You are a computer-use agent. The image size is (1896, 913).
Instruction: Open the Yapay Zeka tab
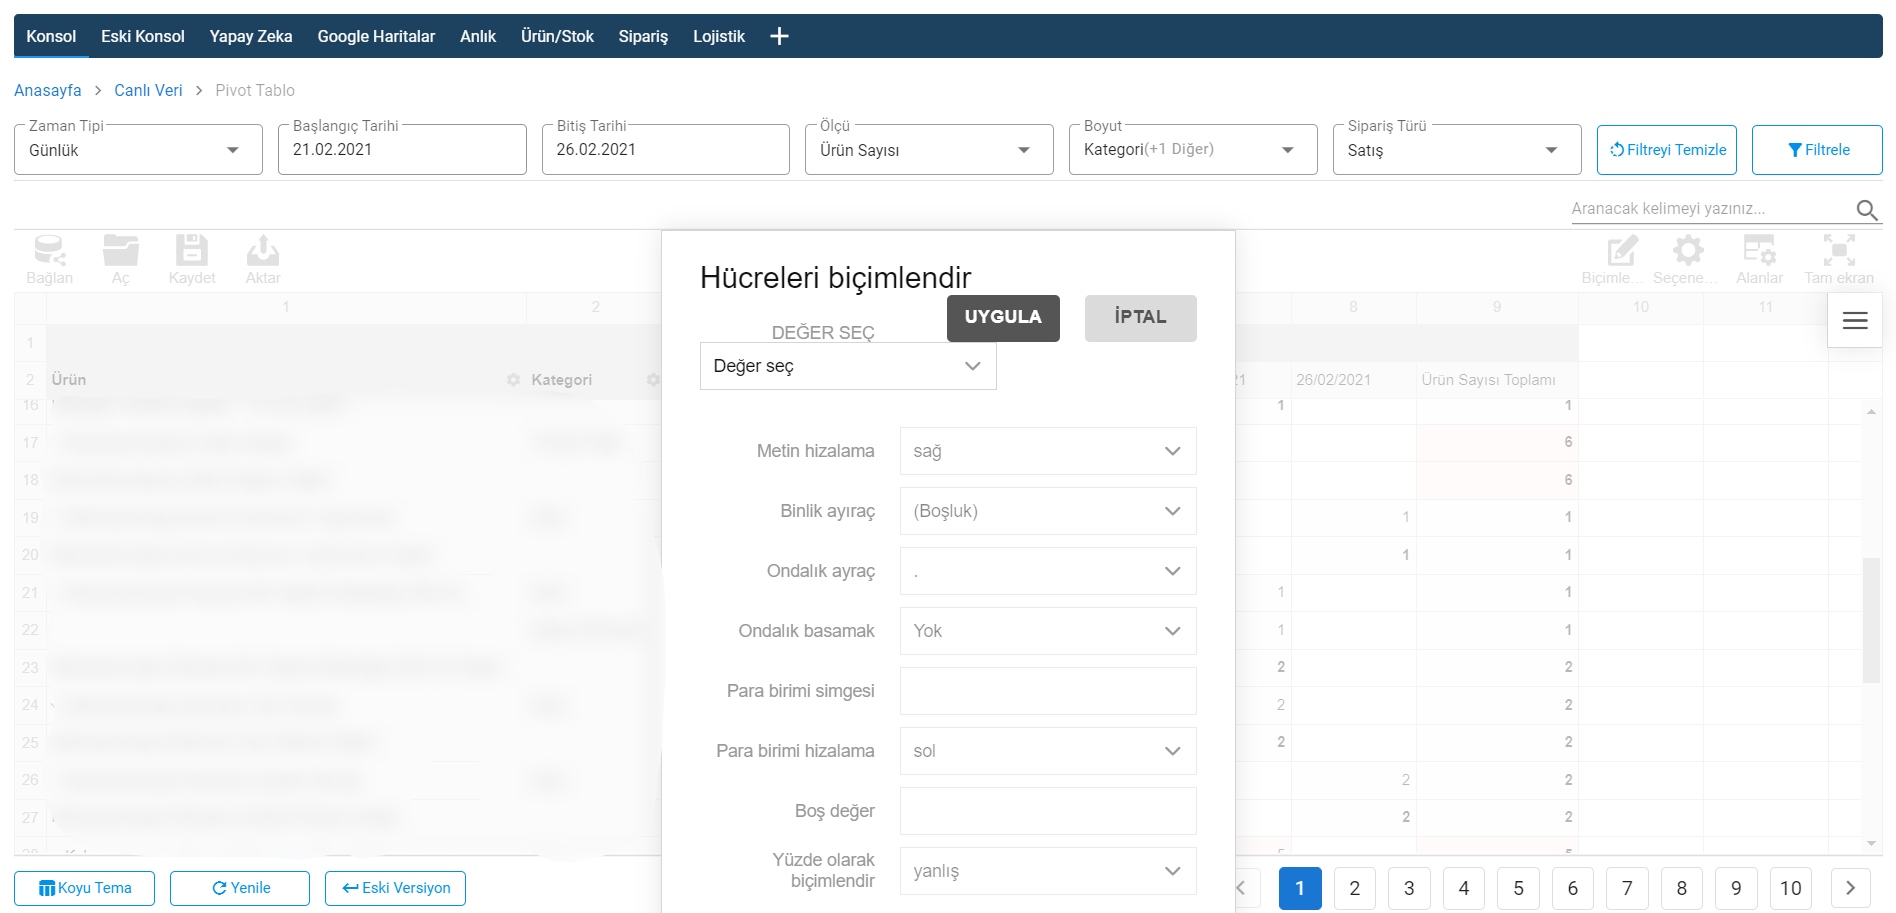251,36
